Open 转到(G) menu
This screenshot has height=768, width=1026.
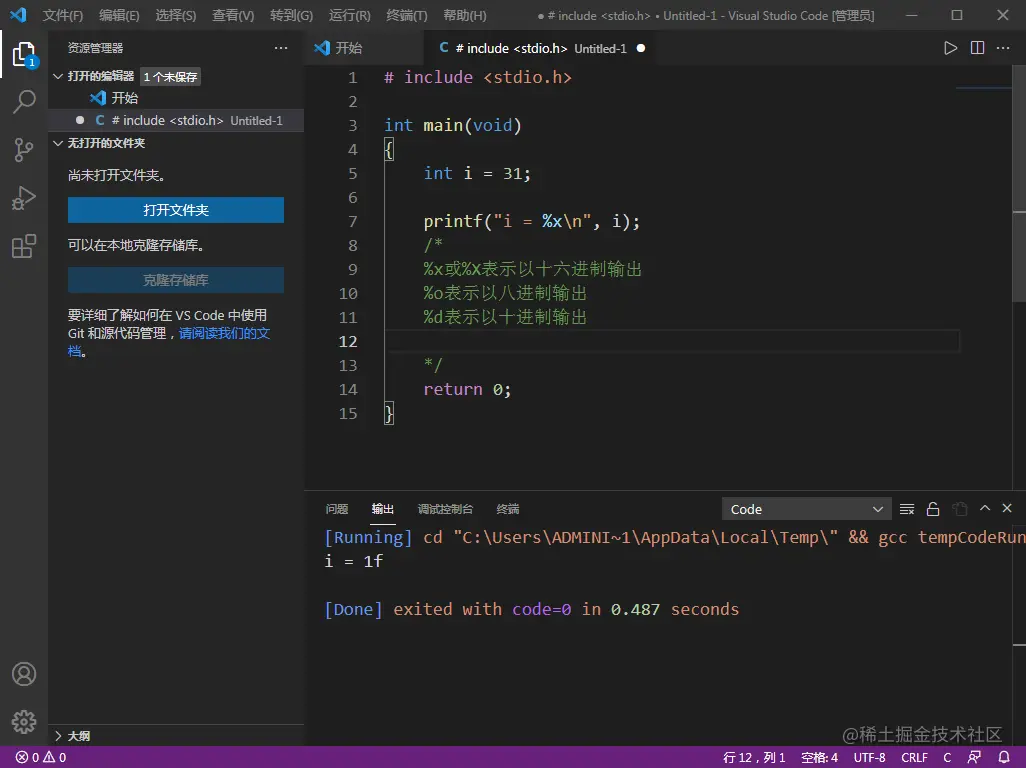[291, 15]
